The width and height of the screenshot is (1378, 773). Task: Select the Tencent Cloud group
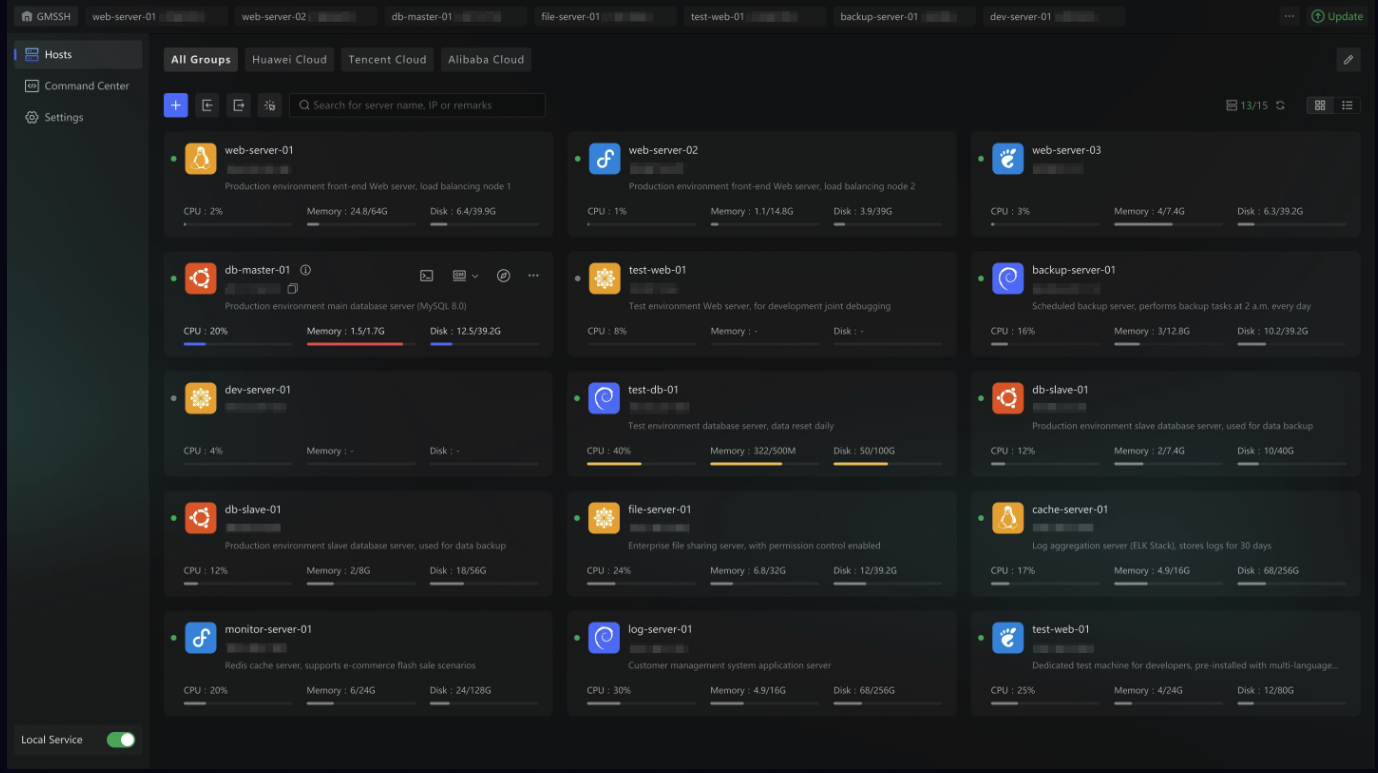387,59
